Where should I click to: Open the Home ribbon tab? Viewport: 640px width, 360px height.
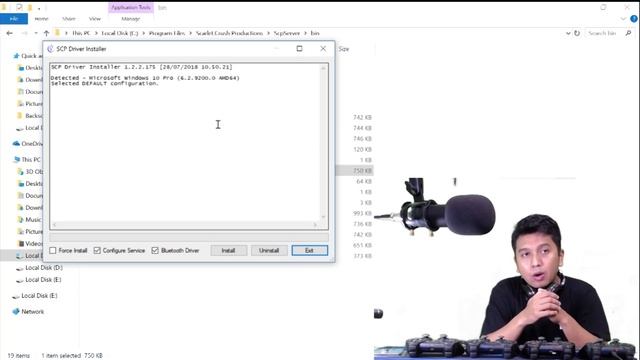click(41, 19)
